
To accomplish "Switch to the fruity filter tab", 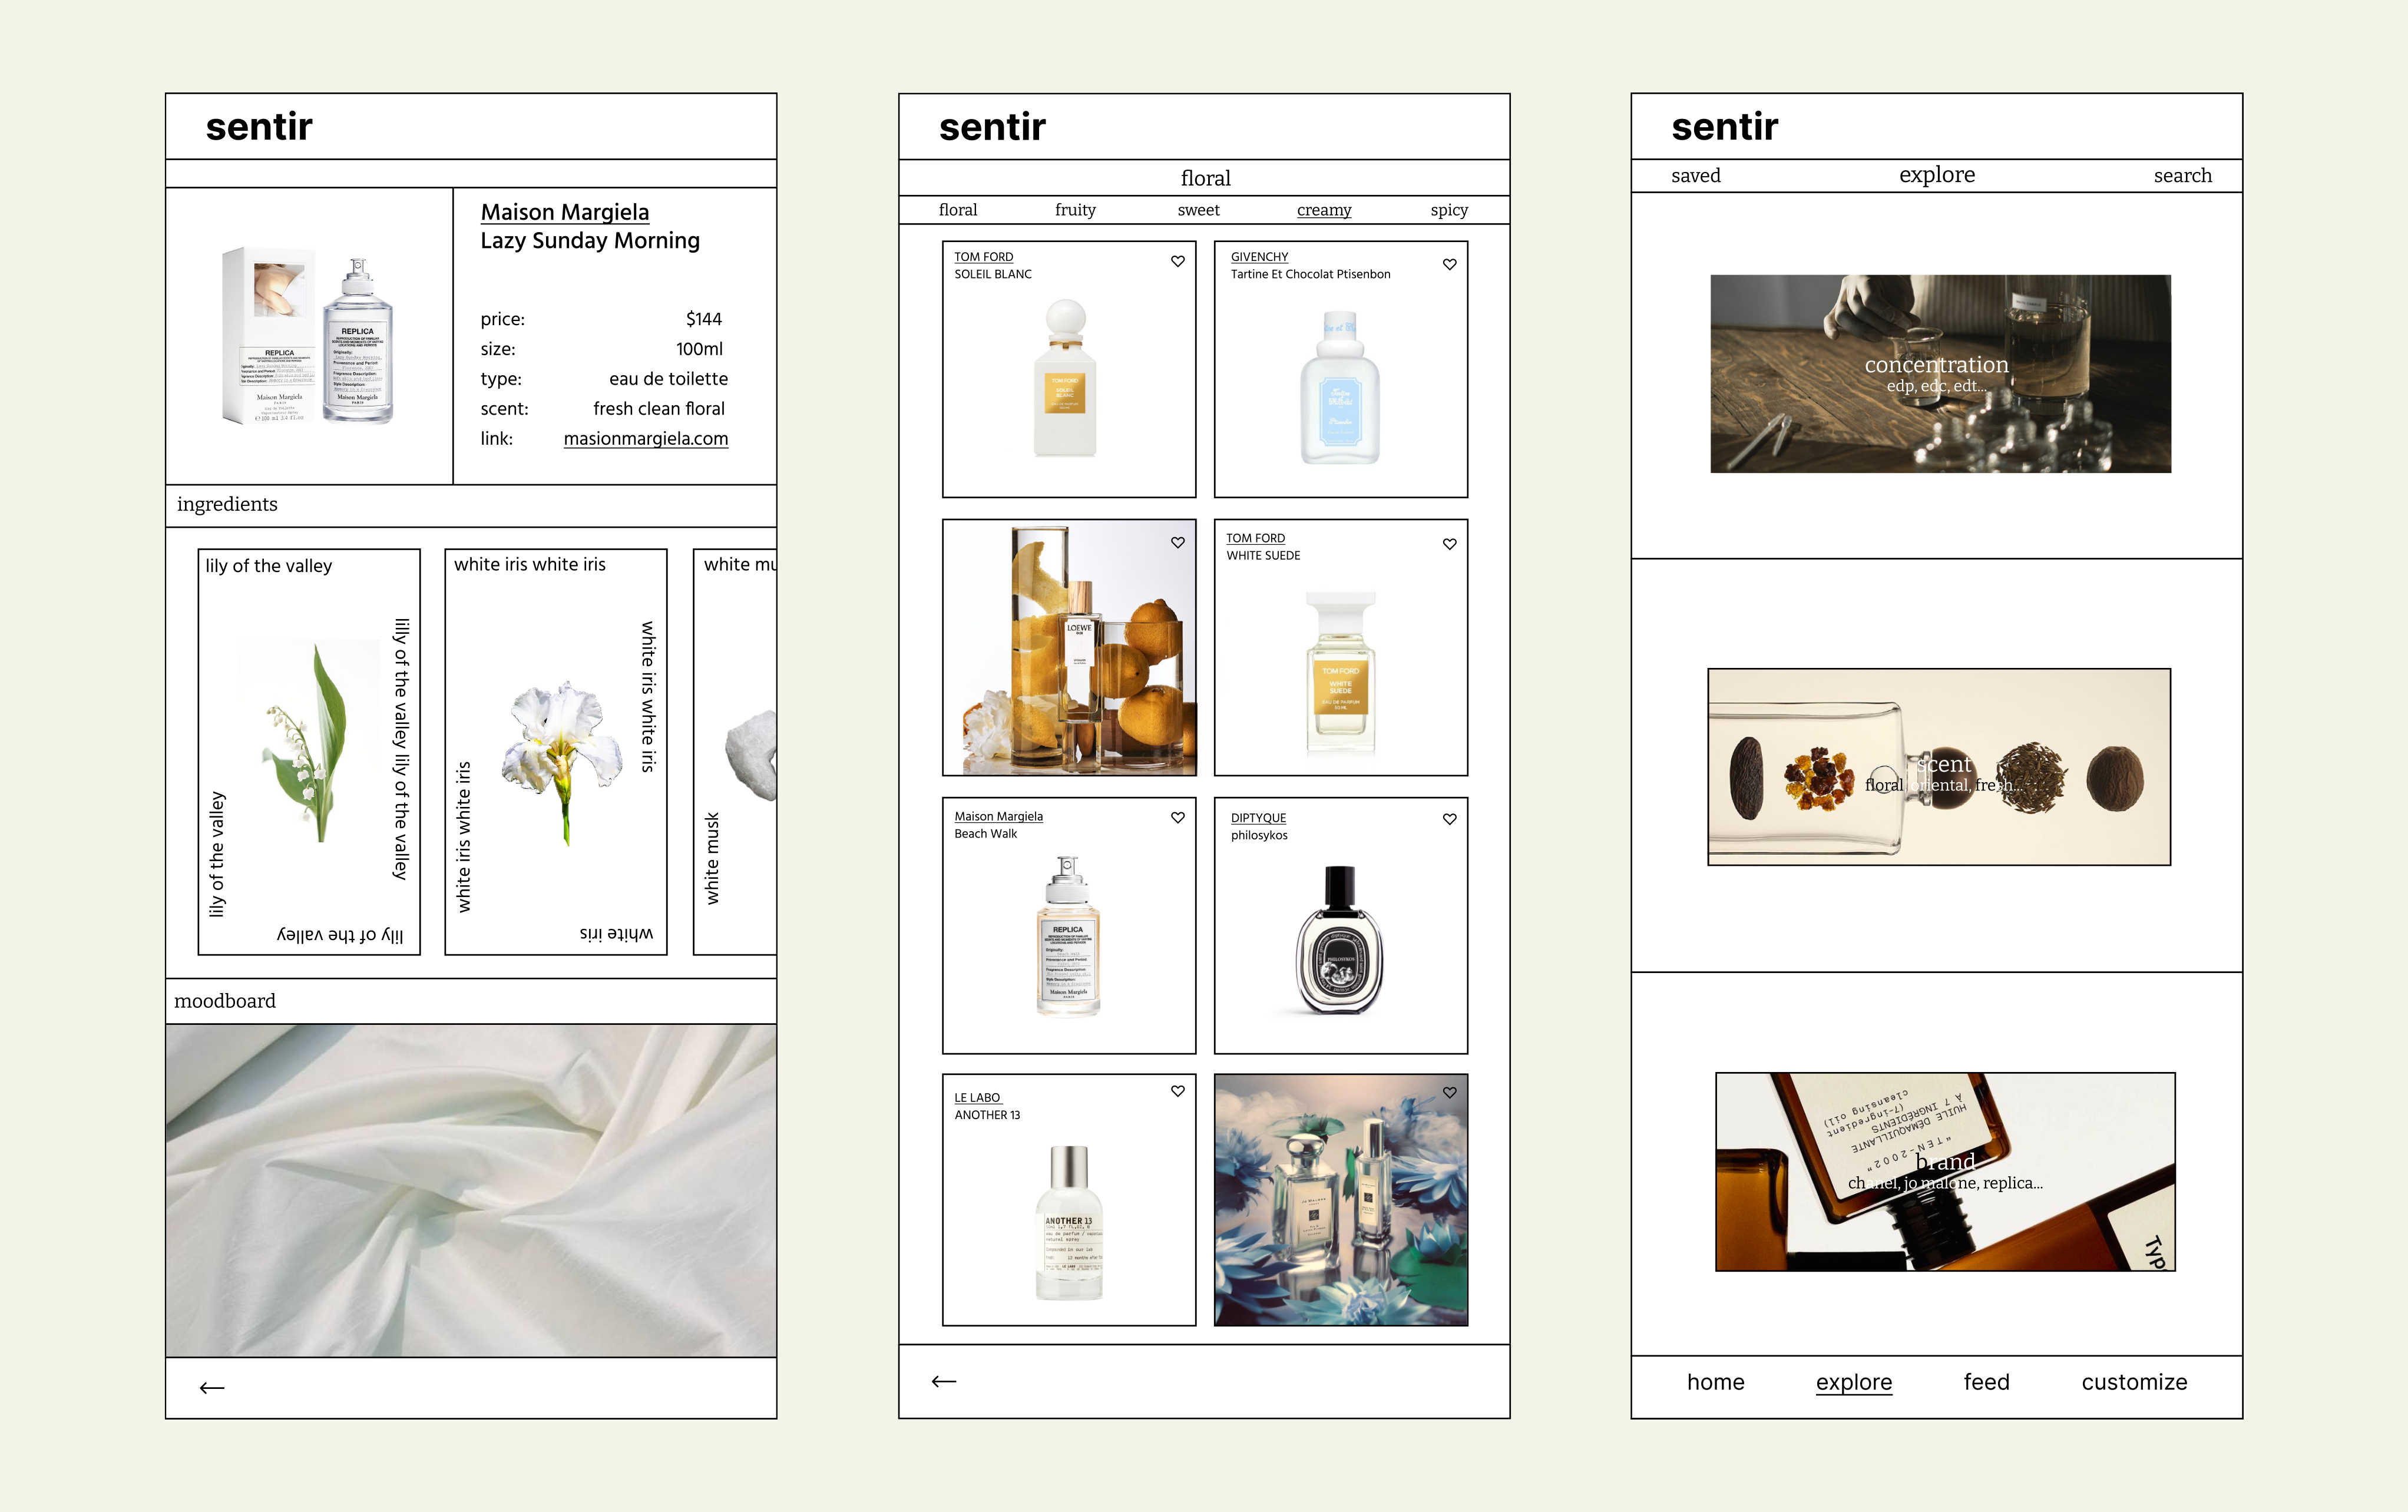I will click(x=1075, y=210).
